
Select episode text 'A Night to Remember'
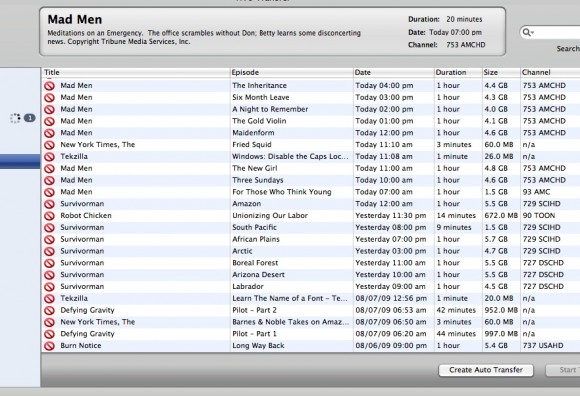tap(270, 109)
